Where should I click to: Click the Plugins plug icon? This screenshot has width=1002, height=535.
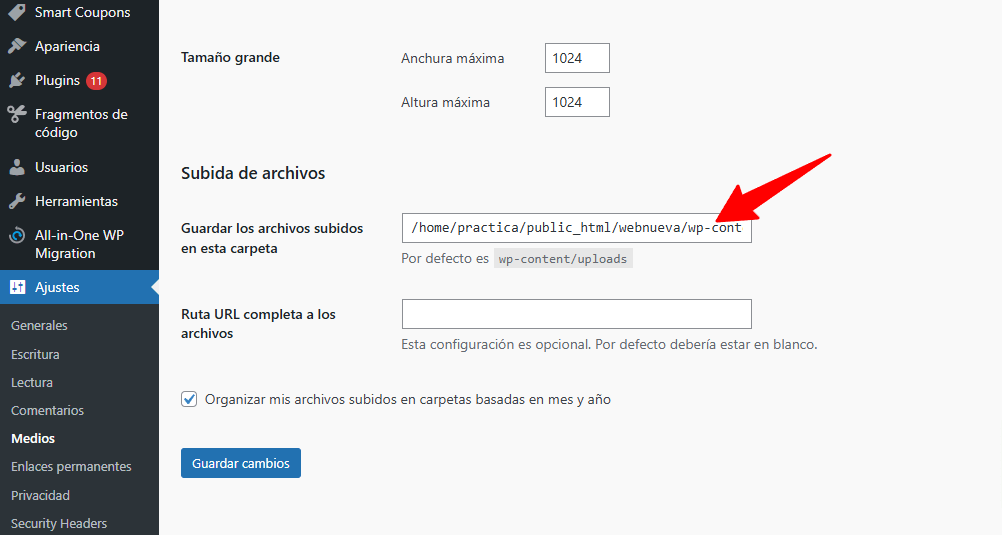point(17,81)
